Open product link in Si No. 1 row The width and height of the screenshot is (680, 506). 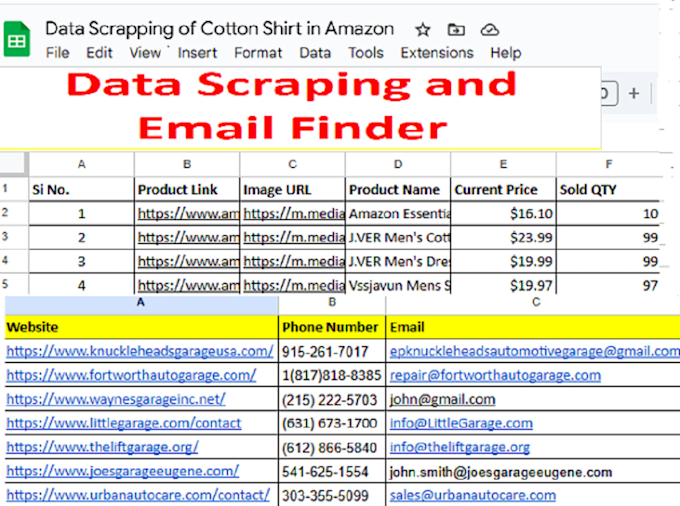pyautogui.click(x=188, y=214)
